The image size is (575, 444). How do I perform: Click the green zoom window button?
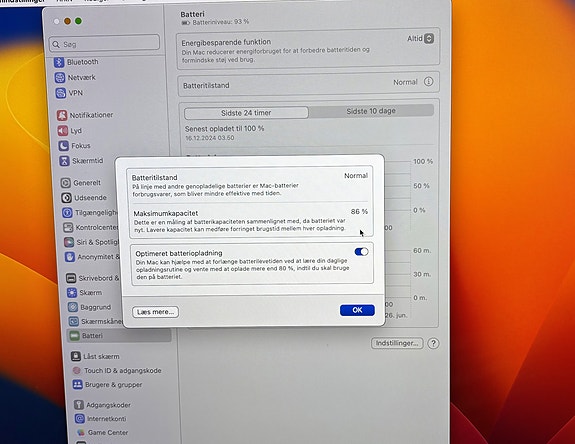[78, 21]
